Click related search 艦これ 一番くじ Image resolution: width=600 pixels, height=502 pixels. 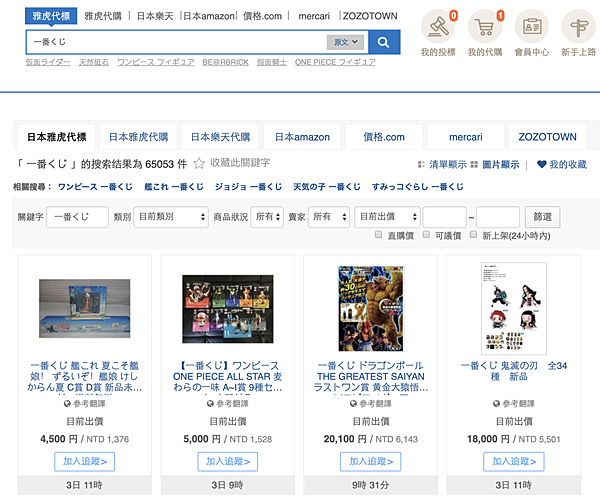point(174,187)
